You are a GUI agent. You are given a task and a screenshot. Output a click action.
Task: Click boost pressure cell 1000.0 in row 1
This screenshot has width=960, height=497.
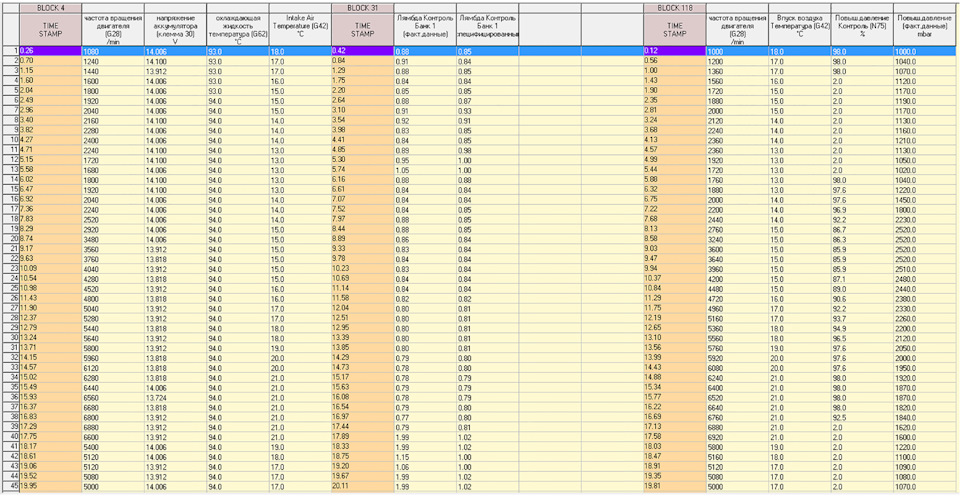(926, 51)
